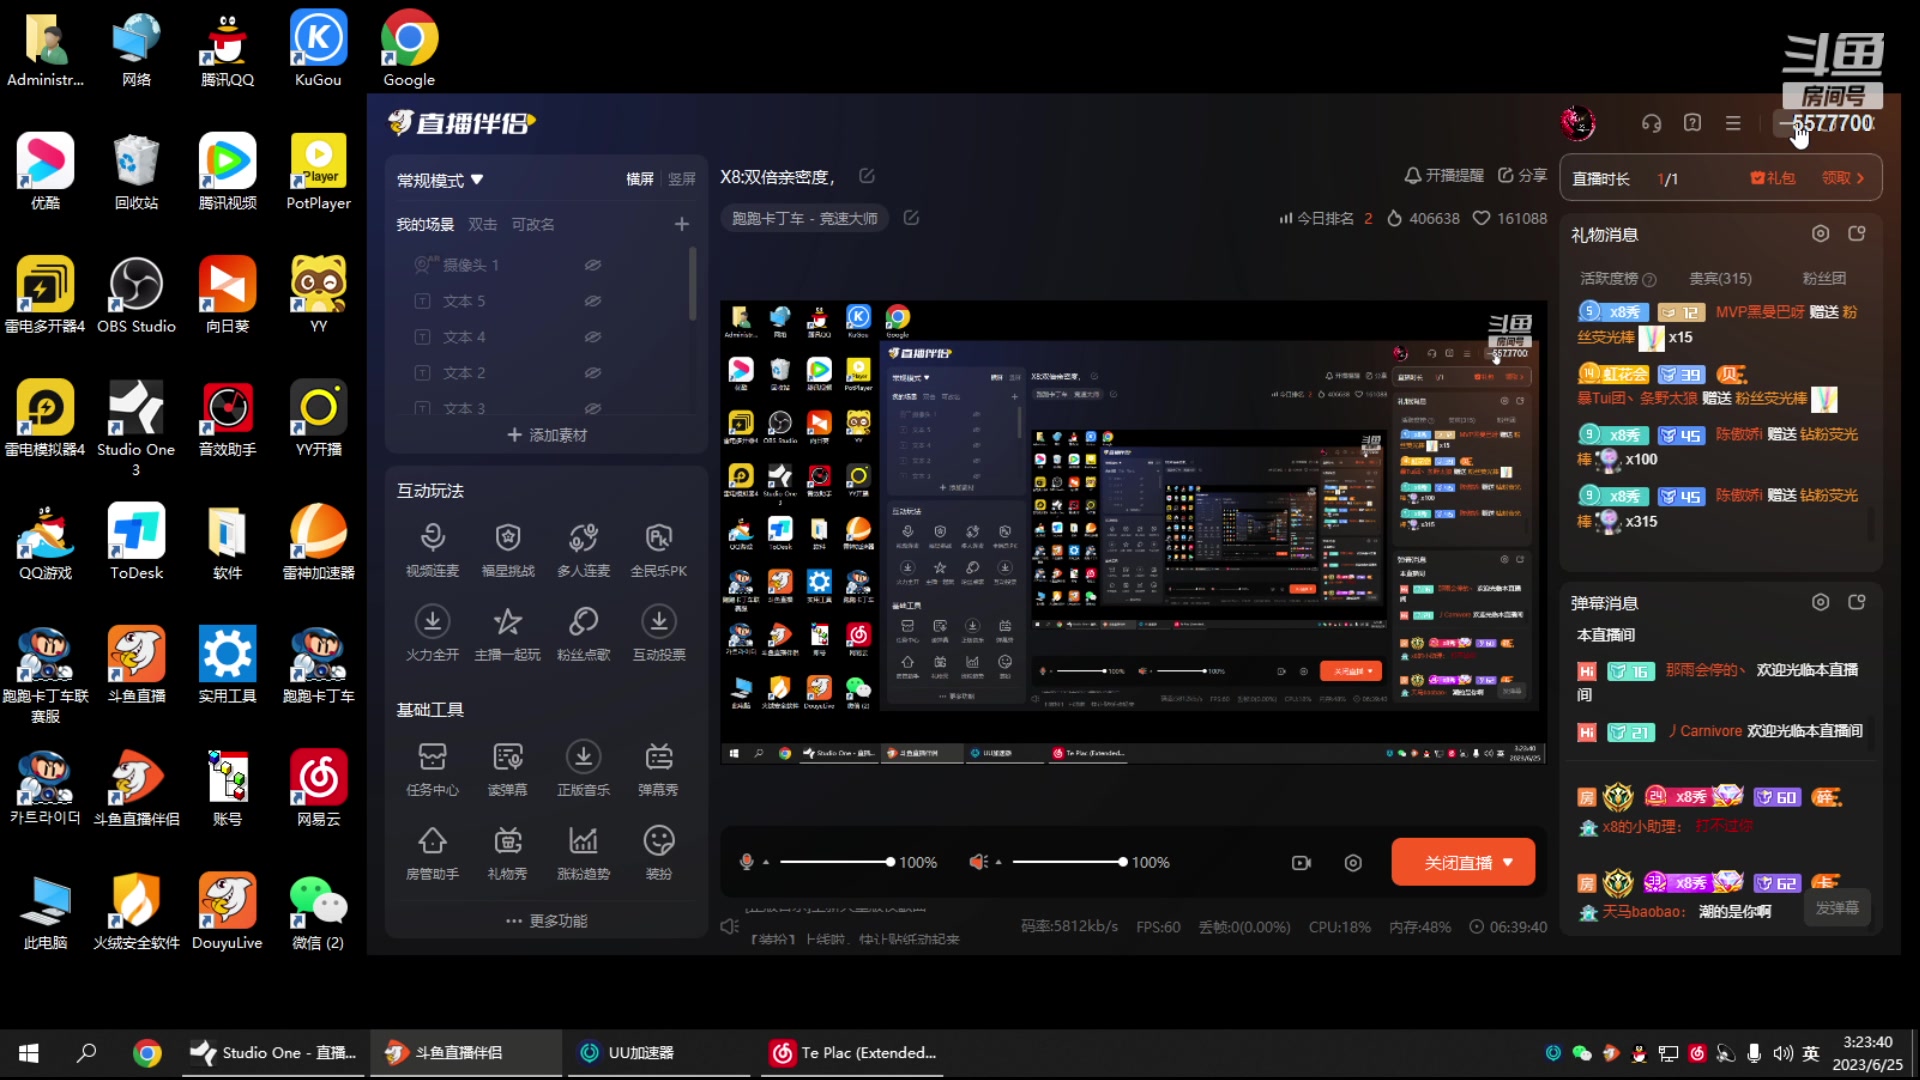Toggle visibility of 文本 4 source
Viewport: 1920px width, 1080px height.
[592, 337]
